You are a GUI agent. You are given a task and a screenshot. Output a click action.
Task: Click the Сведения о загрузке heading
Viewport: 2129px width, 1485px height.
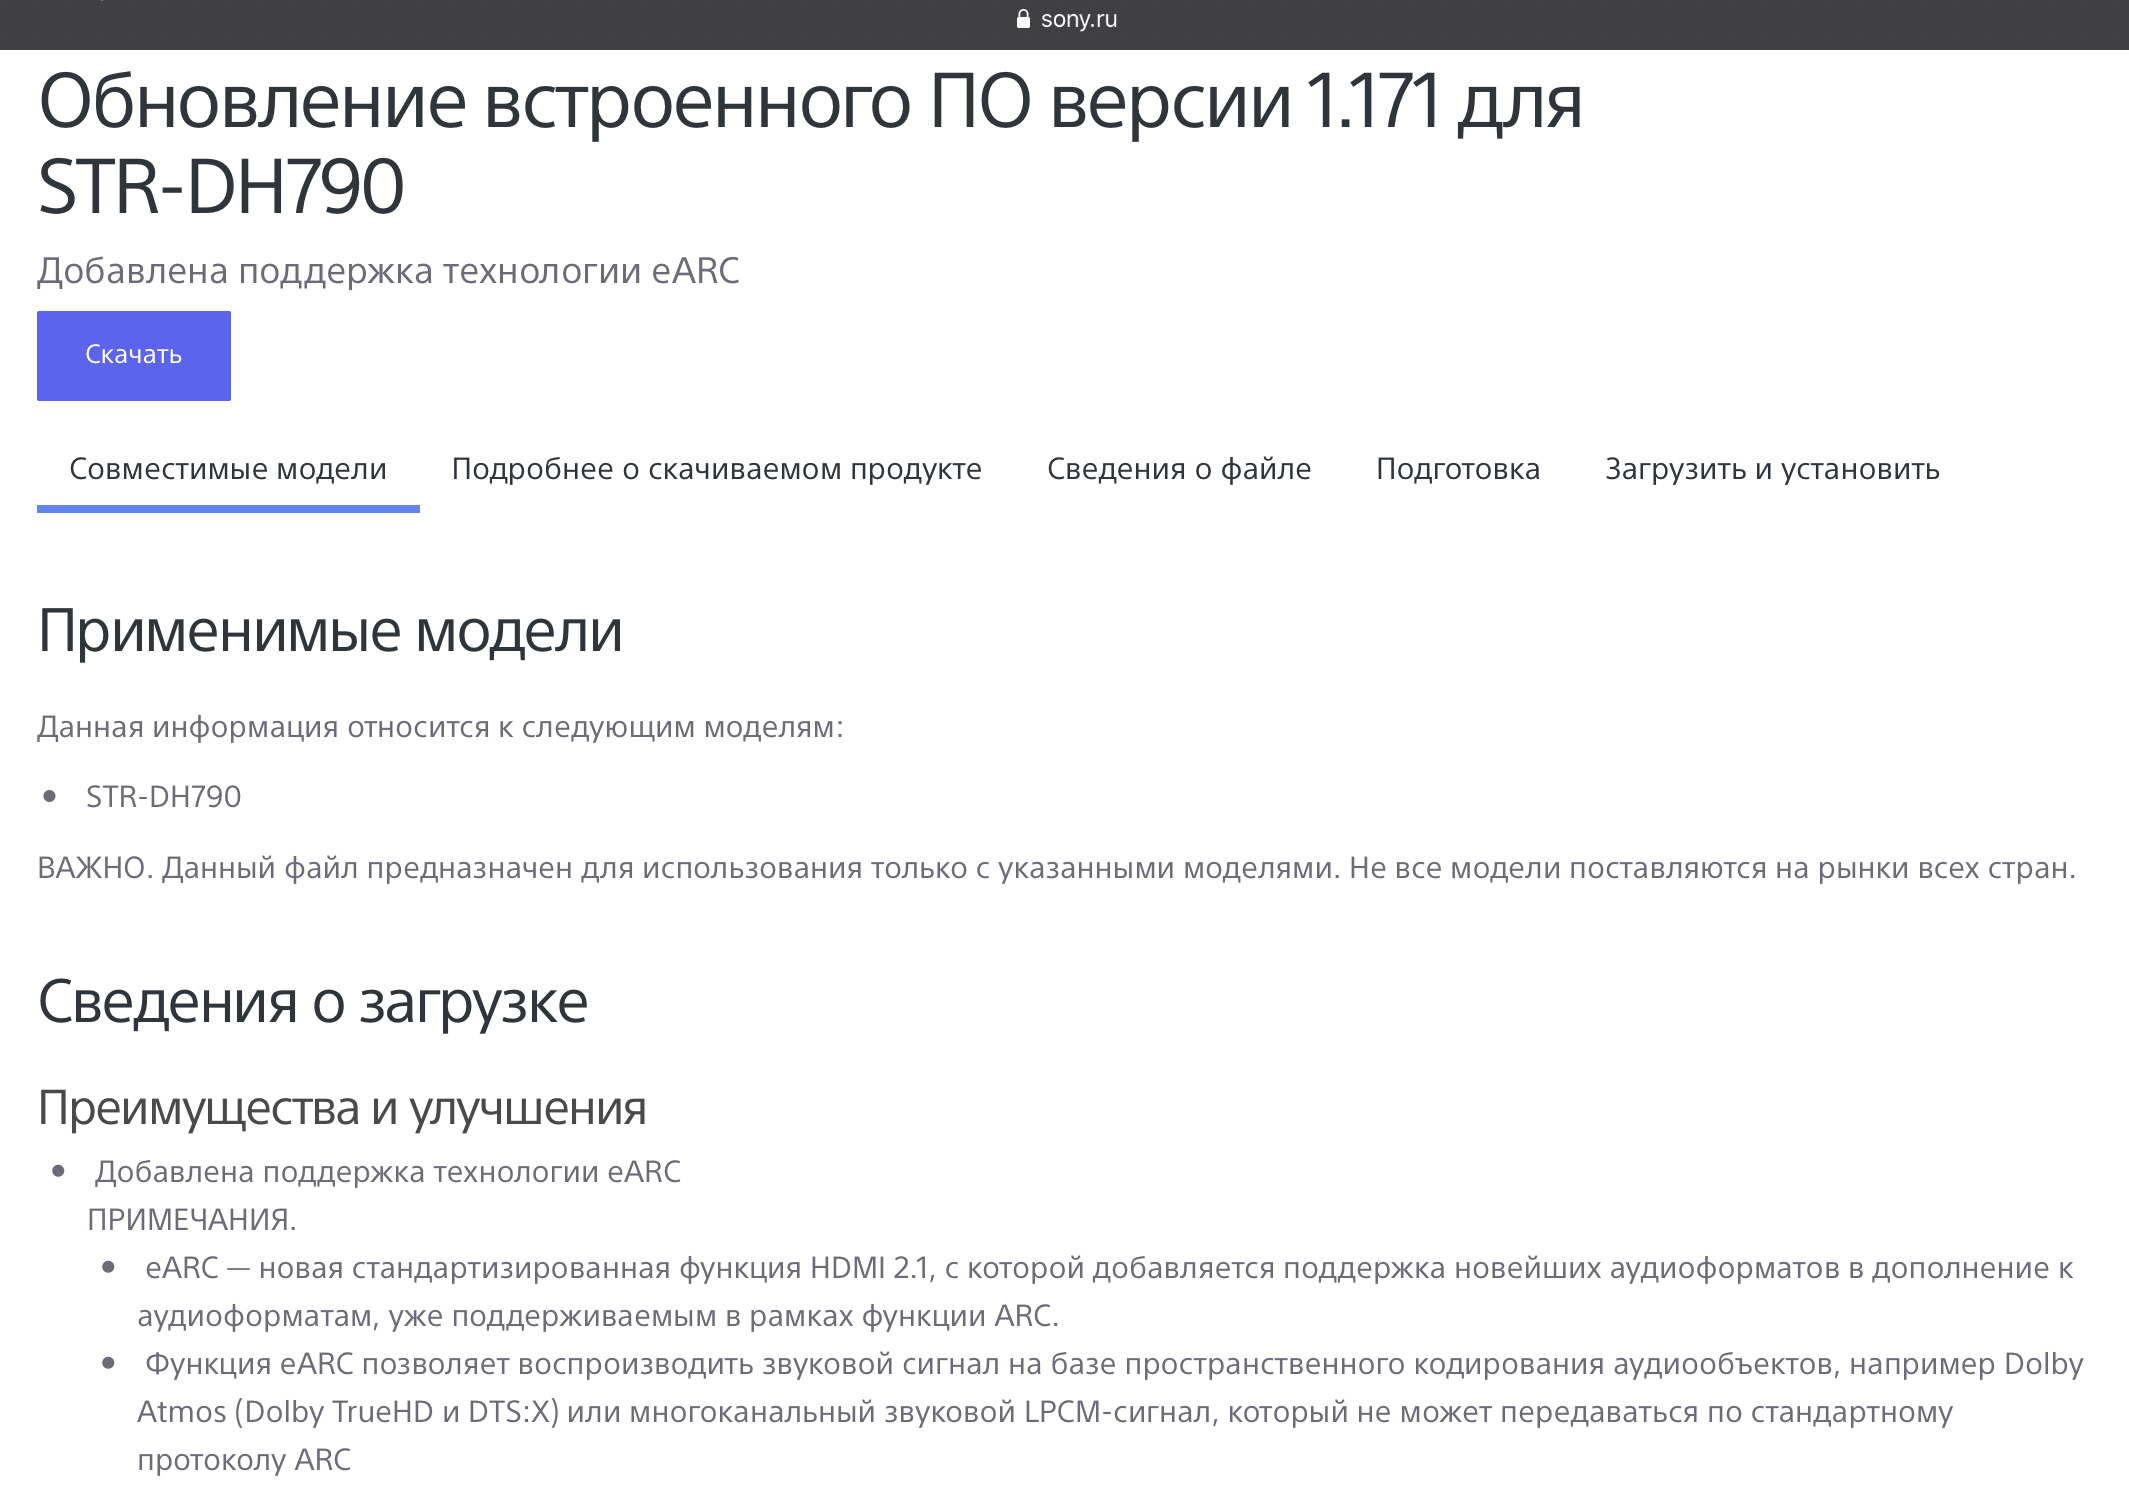[x=312, y=1002]
